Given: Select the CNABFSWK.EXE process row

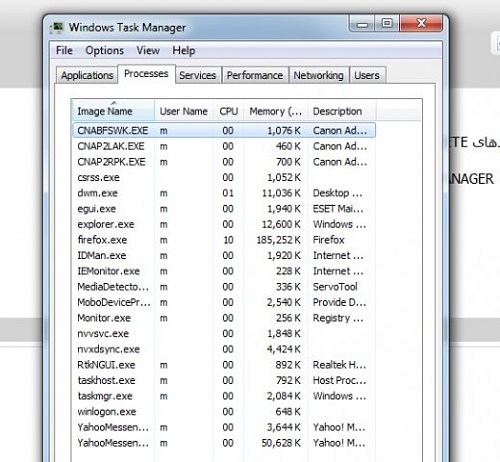Looking at the screenshot, I should coord(224,130).
